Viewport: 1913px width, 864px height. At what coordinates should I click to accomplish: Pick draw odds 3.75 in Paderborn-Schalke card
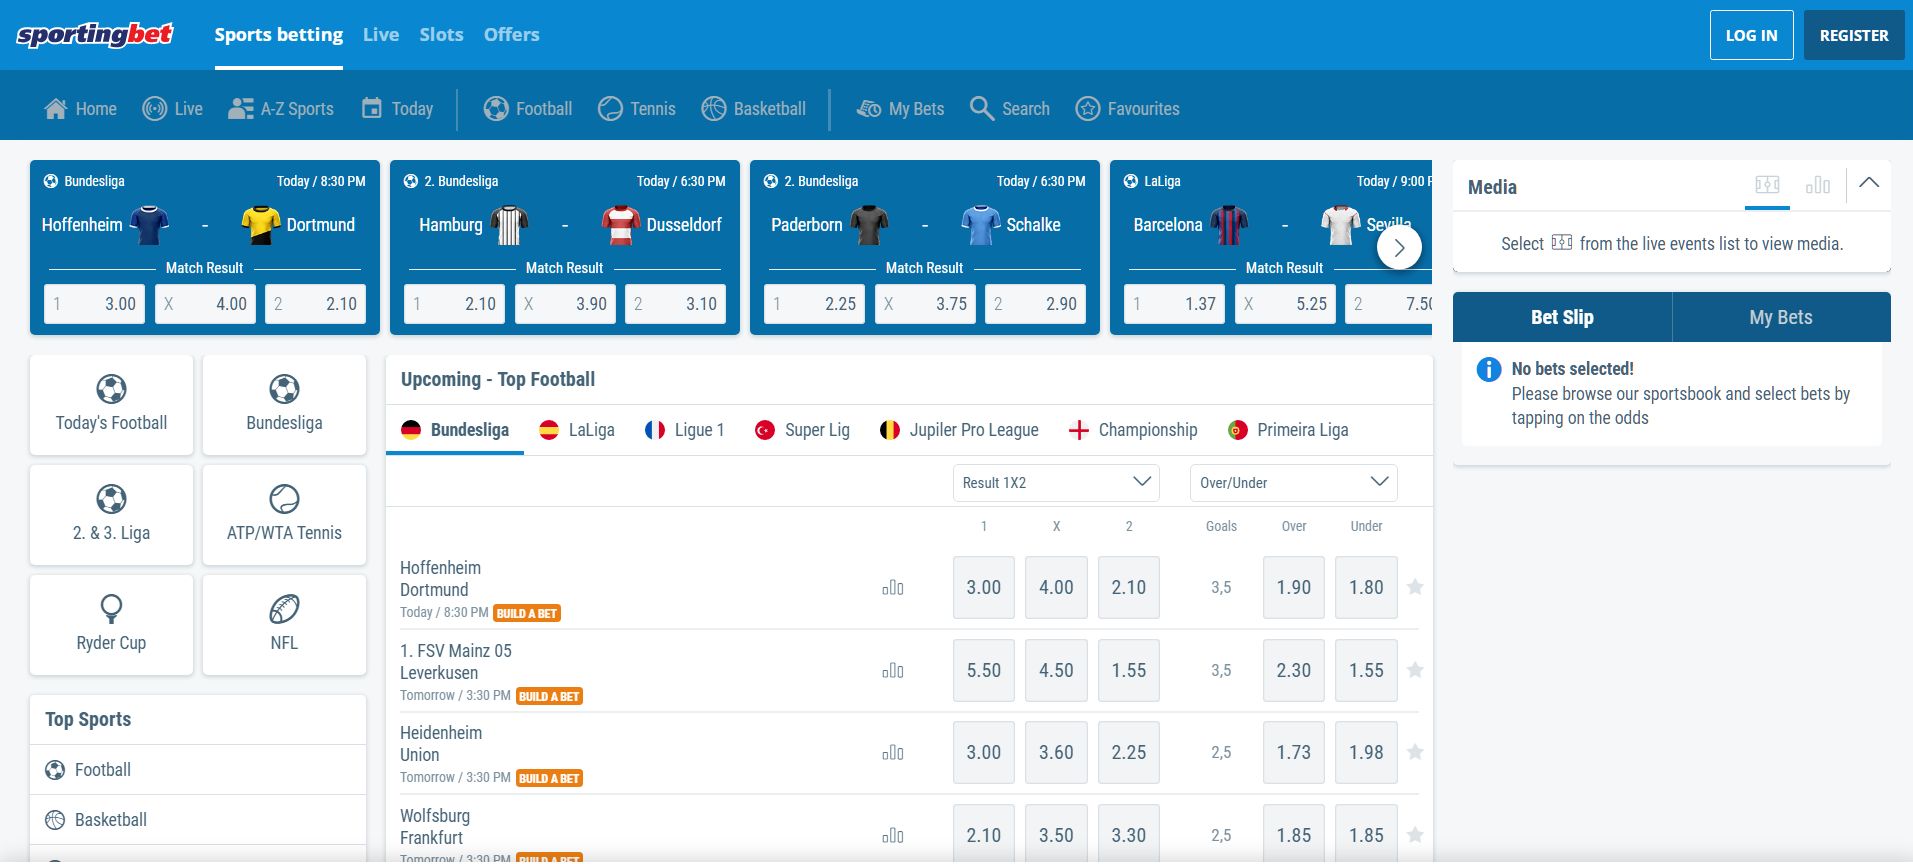pos(925,304)
